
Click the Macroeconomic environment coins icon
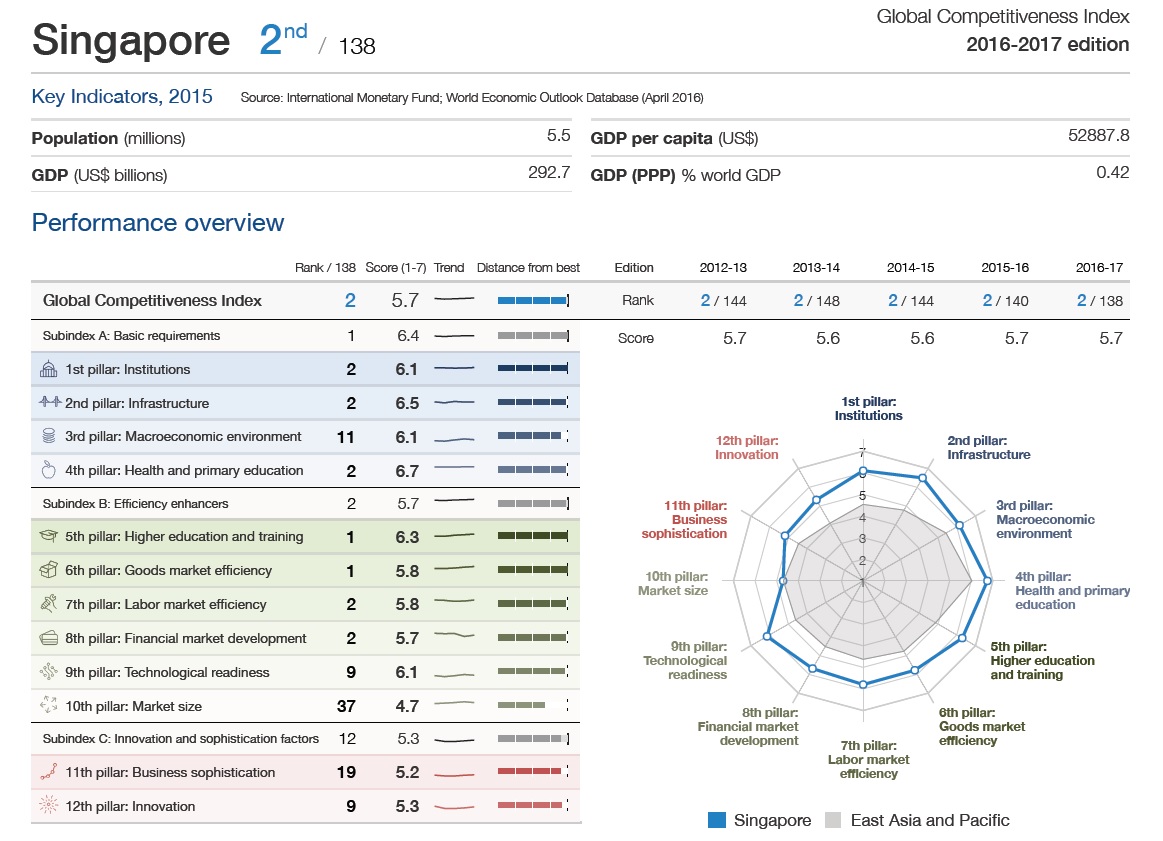[49, 436]
